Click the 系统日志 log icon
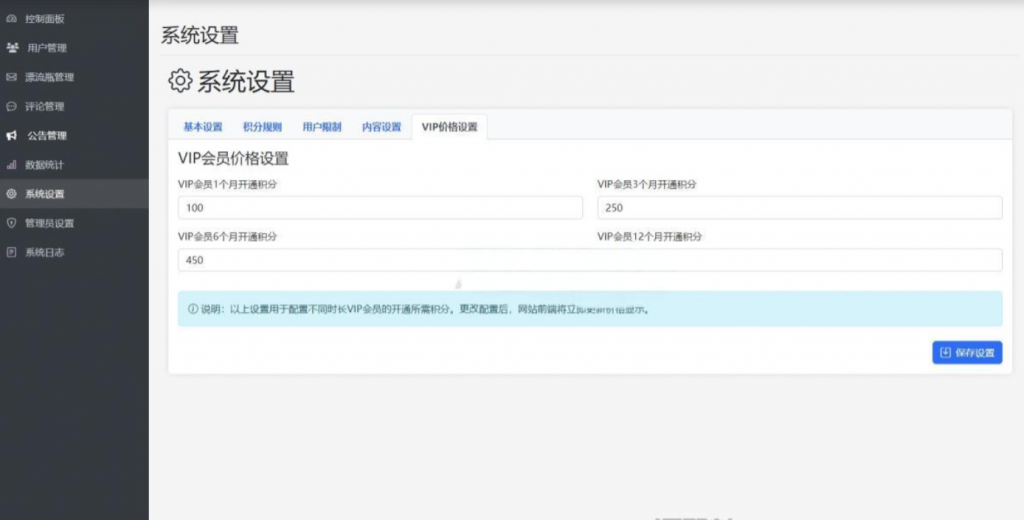The image size is (1024, 520). [x=11, y=253]
